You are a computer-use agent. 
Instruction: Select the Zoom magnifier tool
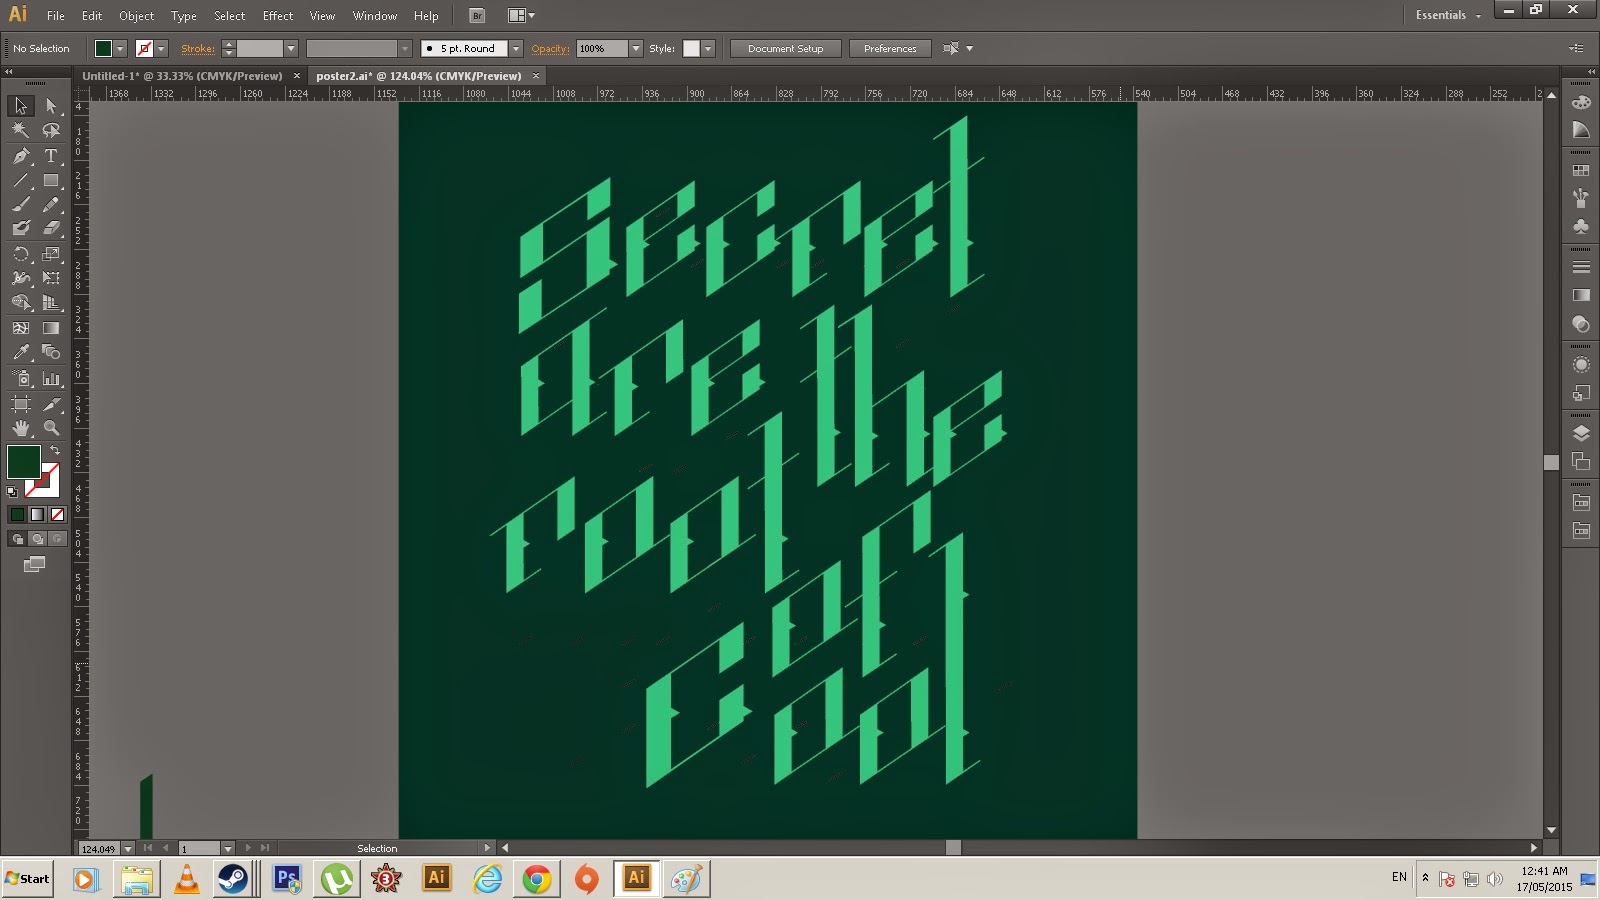click(51, 428)
